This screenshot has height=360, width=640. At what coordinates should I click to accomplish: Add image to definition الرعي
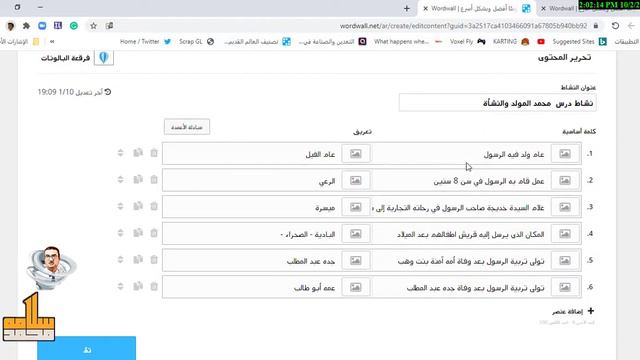tap(356, 180)
